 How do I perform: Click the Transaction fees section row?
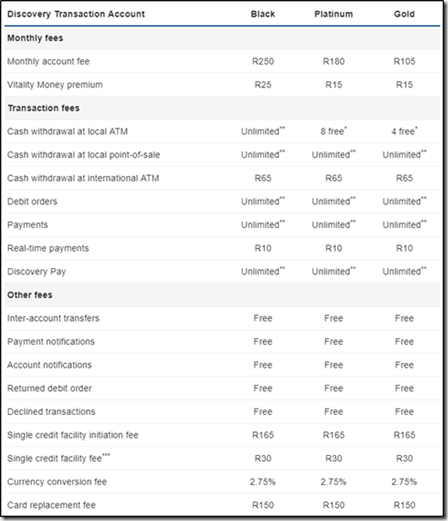(x=222, y=108)
